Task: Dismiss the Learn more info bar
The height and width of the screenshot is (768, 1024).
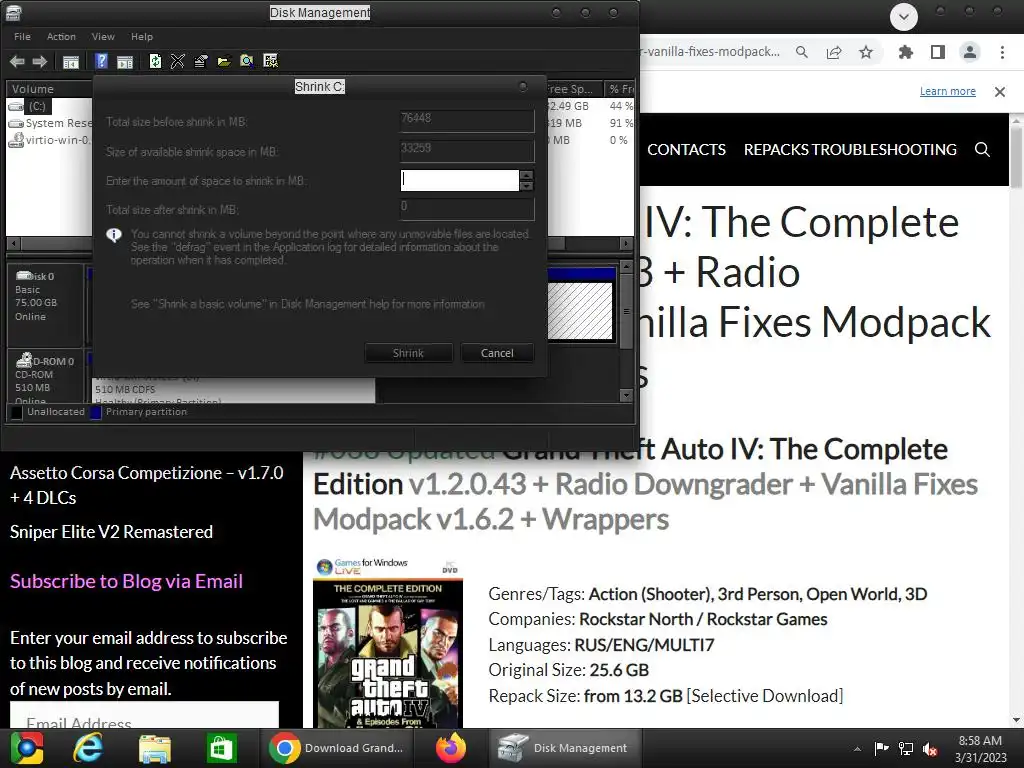Action: pos(1000,92)
